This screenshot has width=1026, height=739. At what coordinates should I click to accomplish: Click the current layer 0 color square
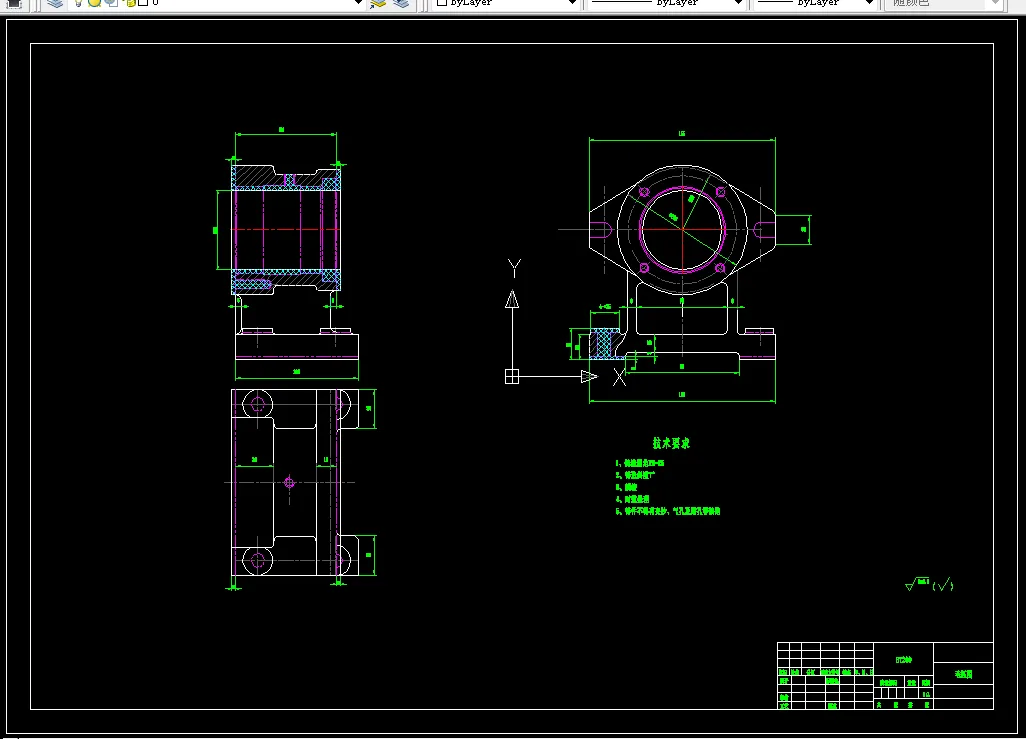(143, 3)
